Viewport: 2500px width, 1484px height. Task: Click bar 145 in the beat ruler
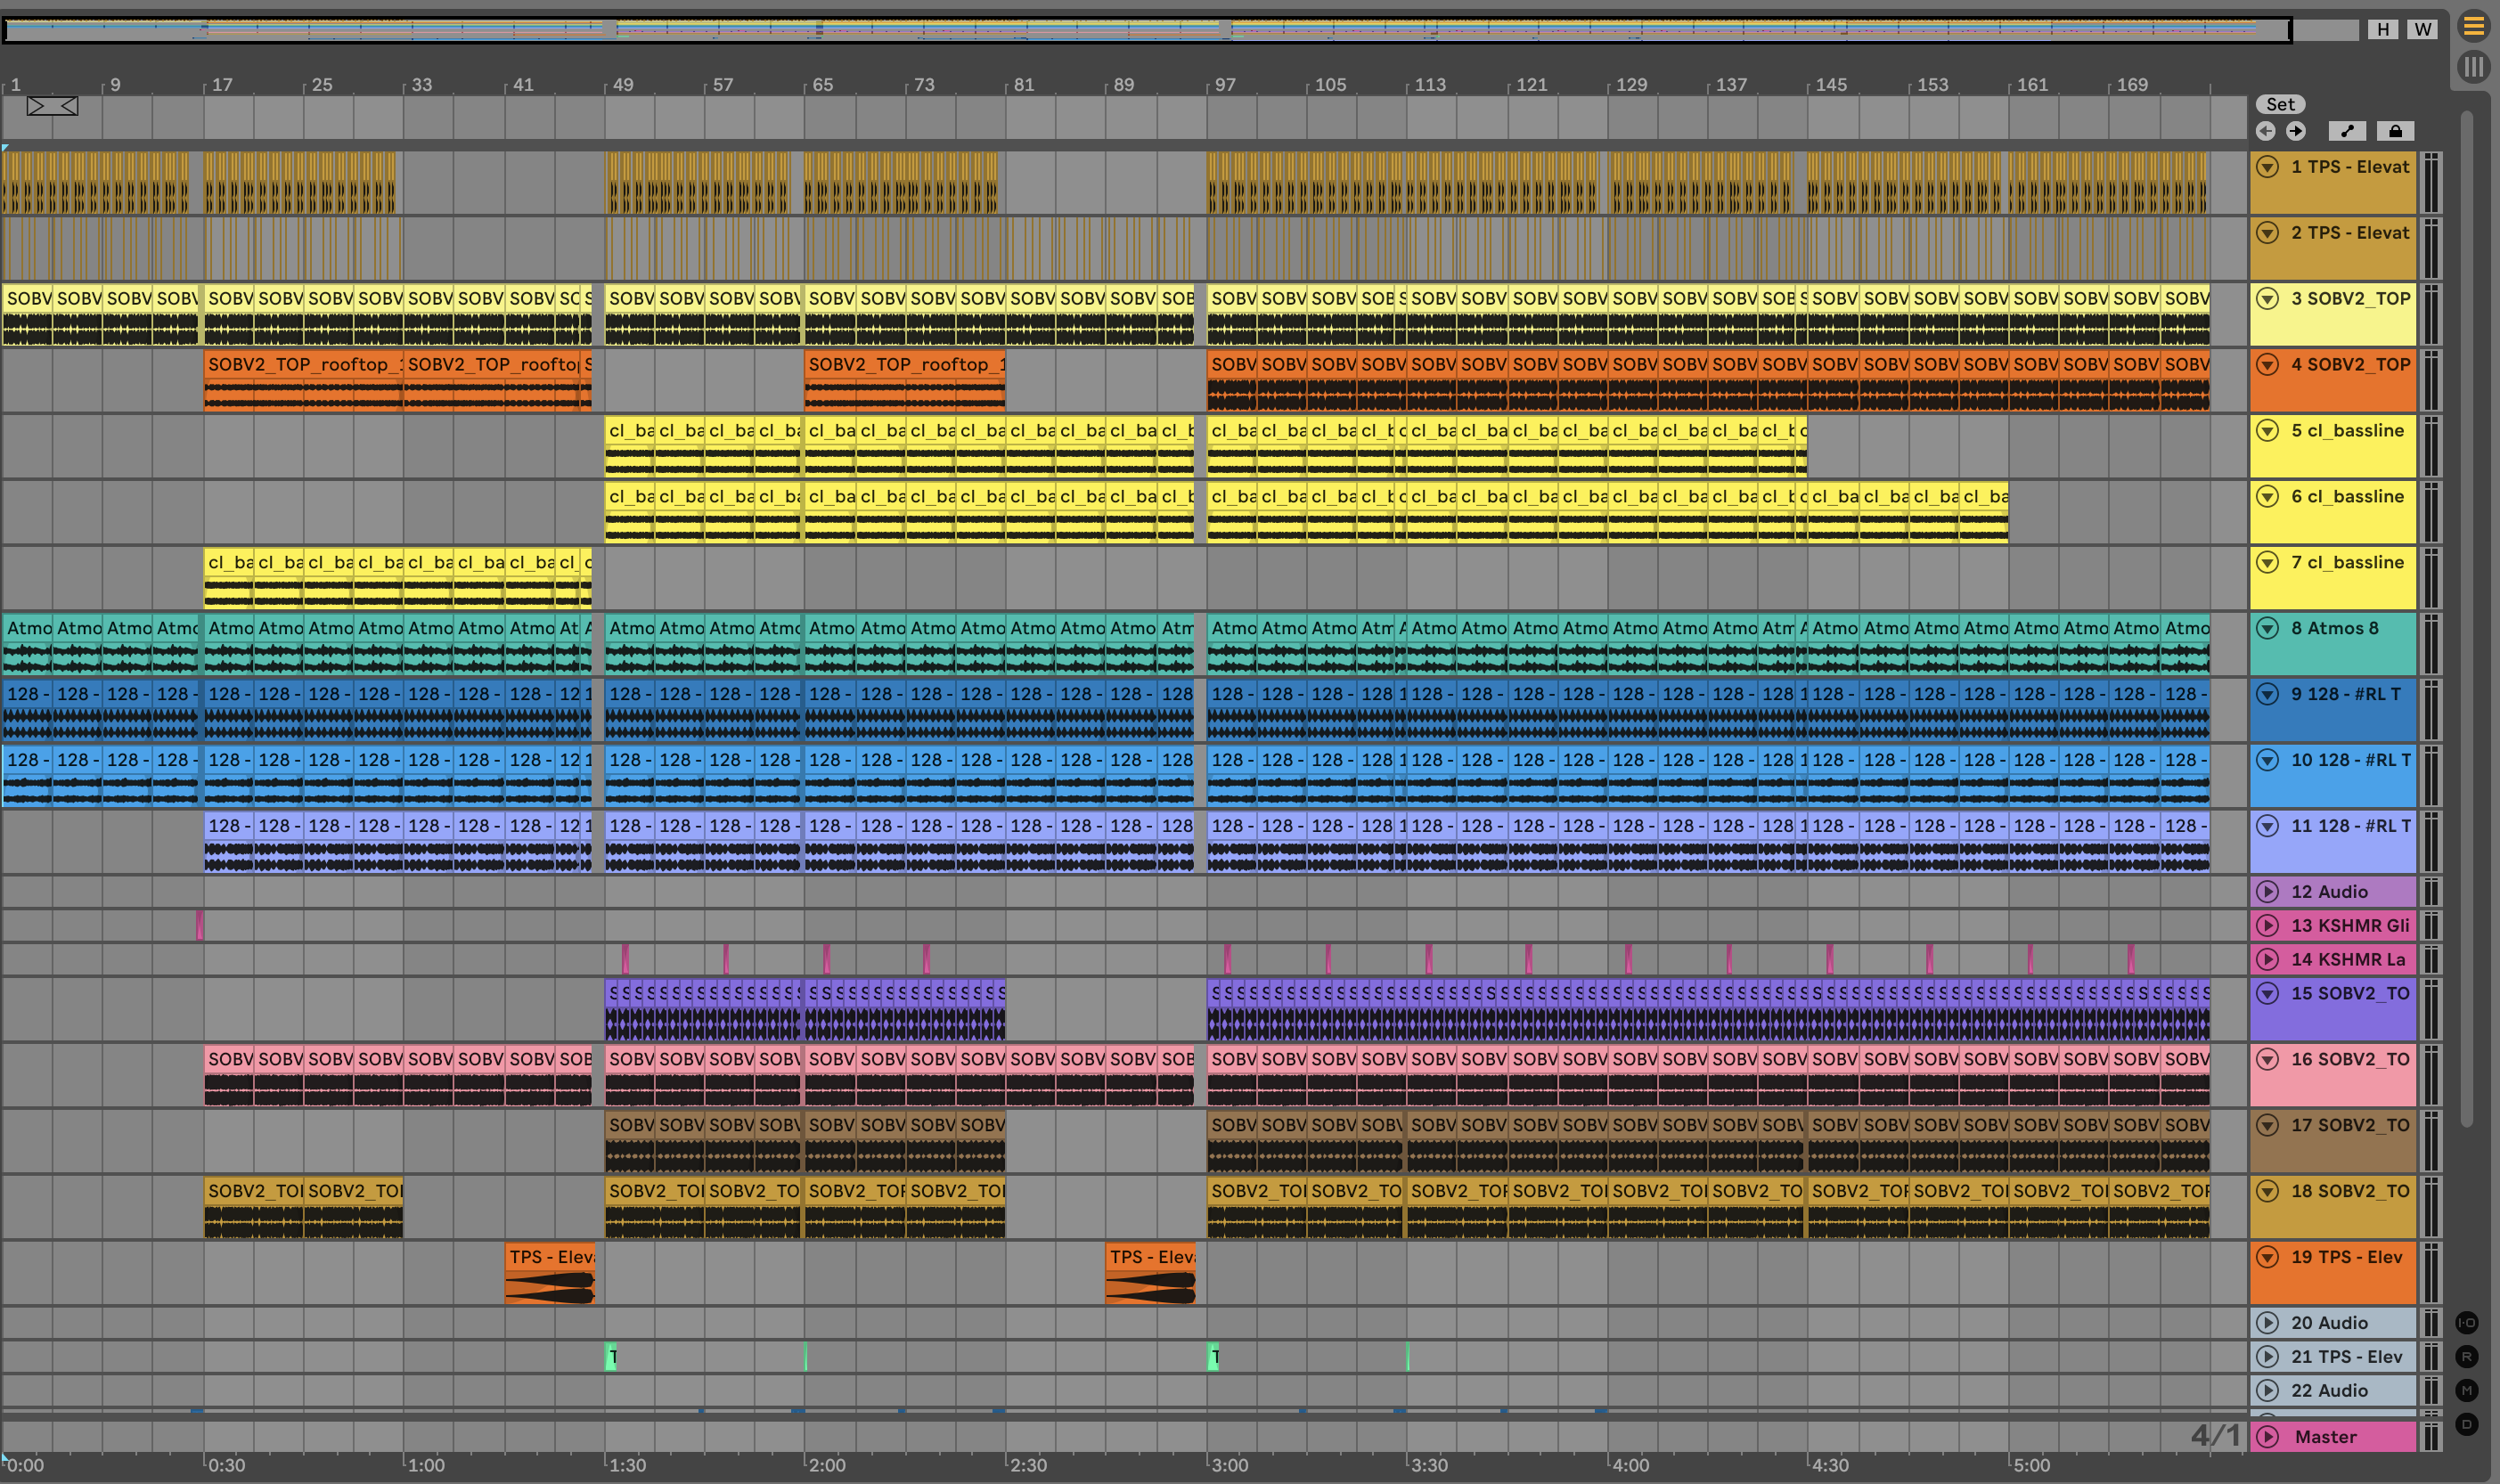coord(1831,85)
